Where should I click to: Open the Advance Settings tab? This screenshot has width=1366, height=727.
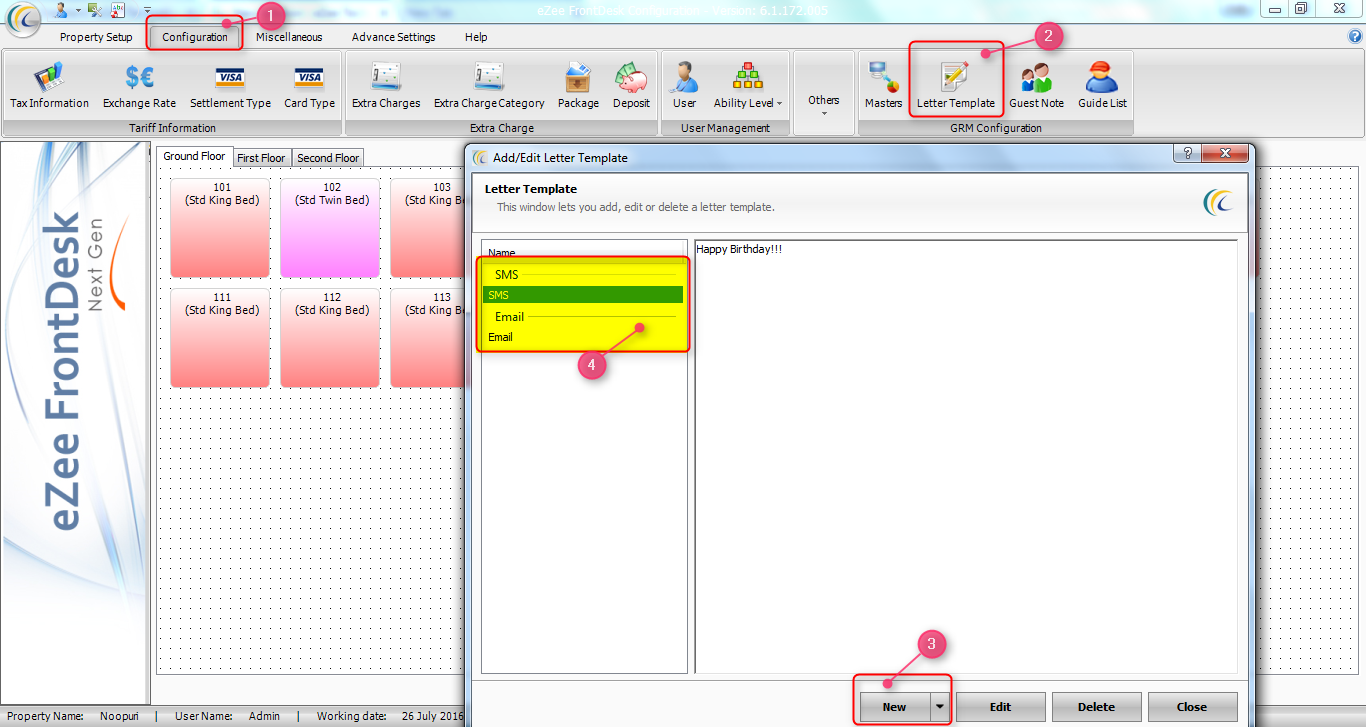[x=393, y=37]
